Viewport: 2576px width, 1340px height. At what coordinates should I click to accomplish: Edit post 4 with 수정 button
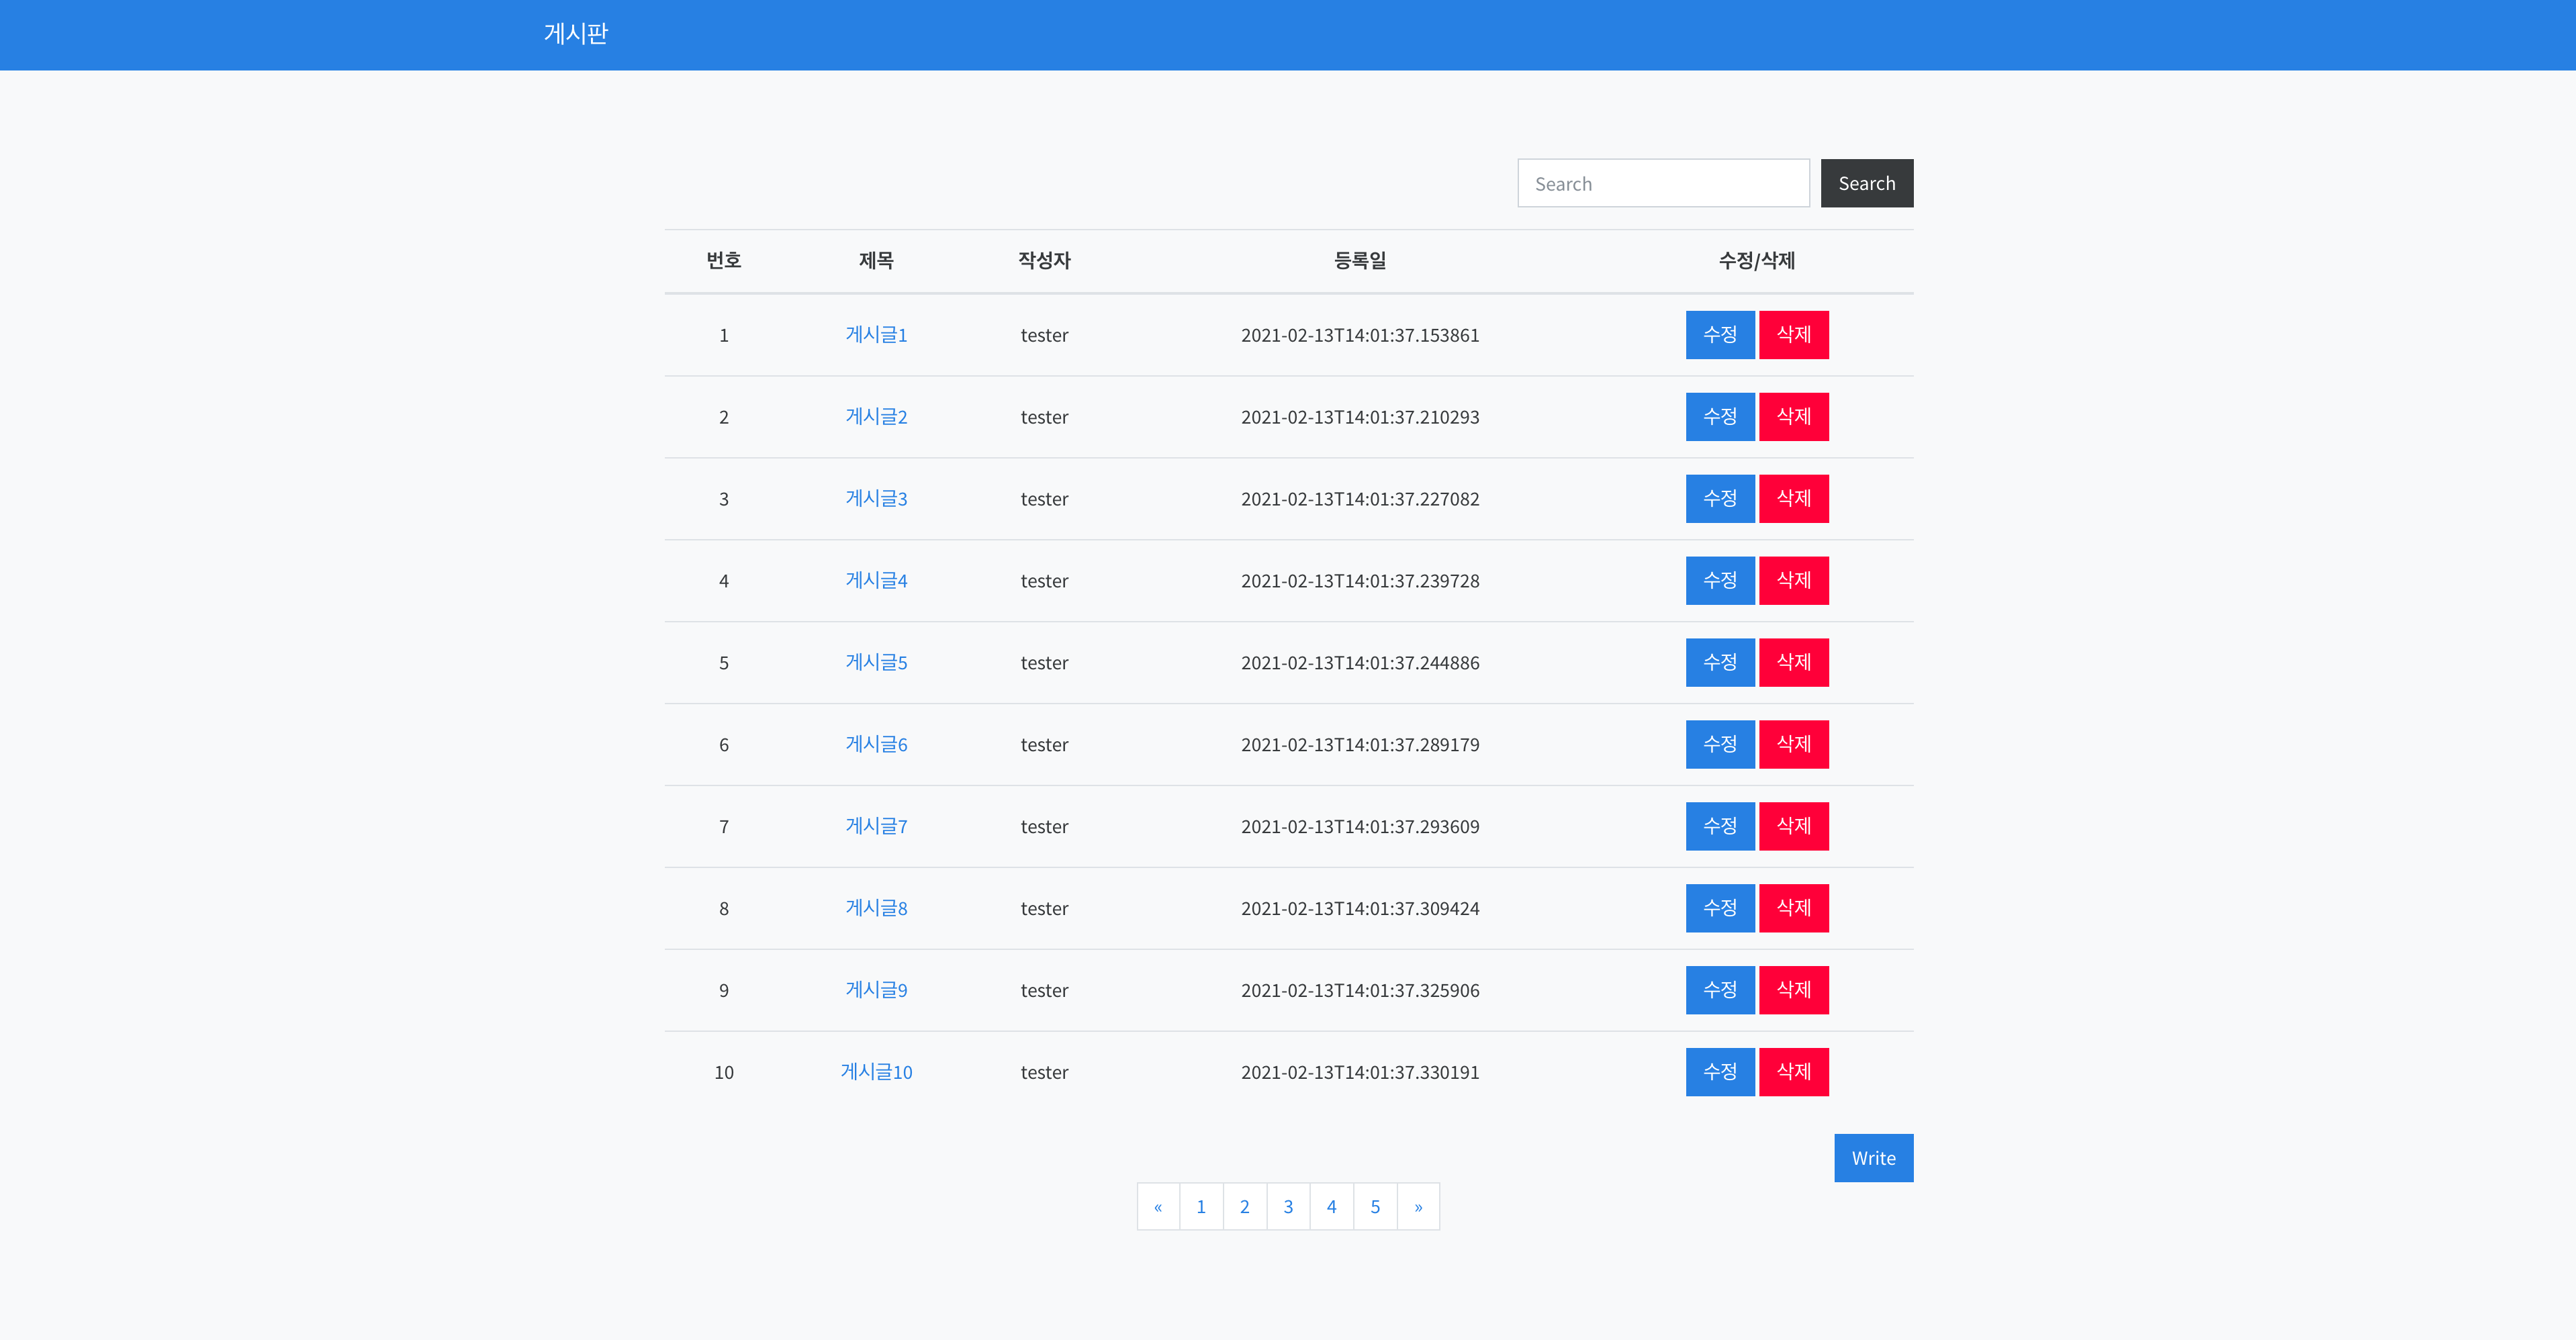(1719, 581)
